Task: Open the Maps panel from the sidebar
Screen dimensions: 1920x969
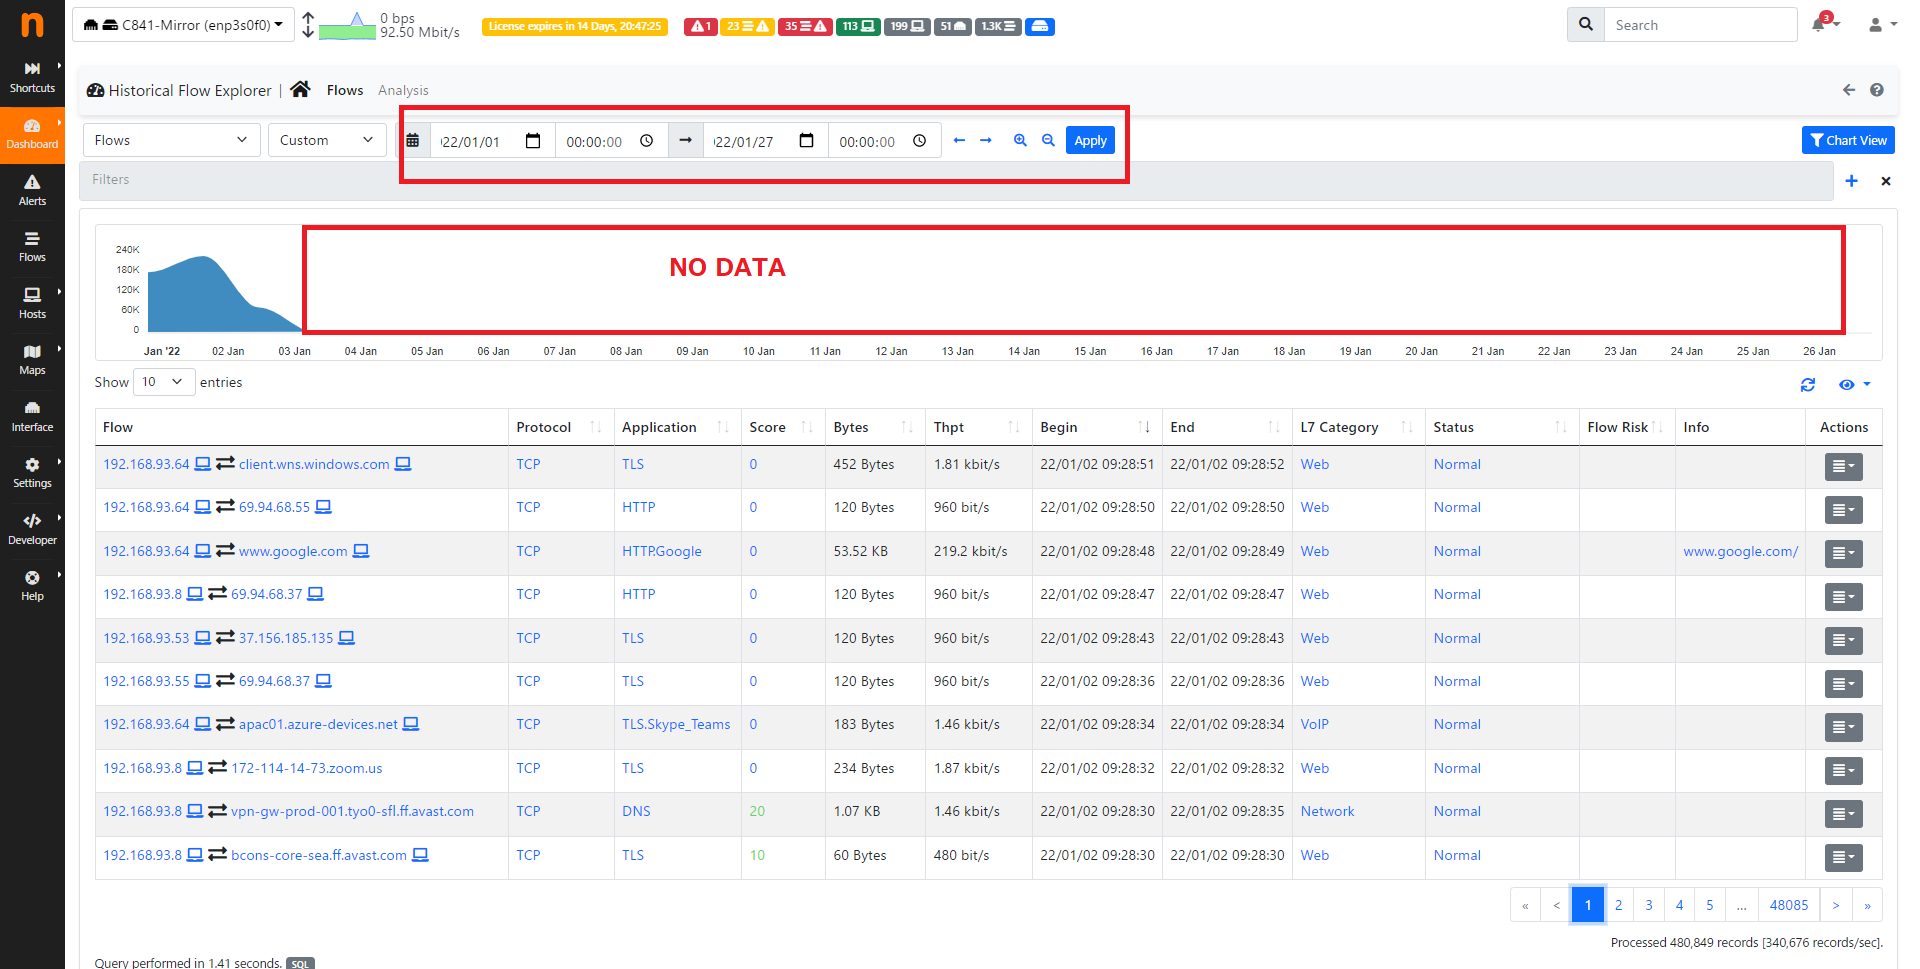Action: tap(32, 359)
